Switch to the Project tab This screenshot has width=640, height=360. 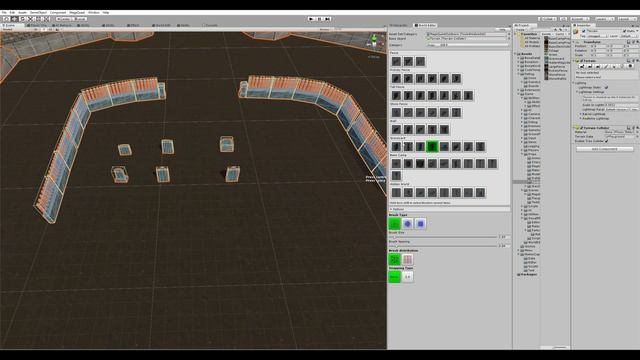pyautogui.click(x=524, y=25)
